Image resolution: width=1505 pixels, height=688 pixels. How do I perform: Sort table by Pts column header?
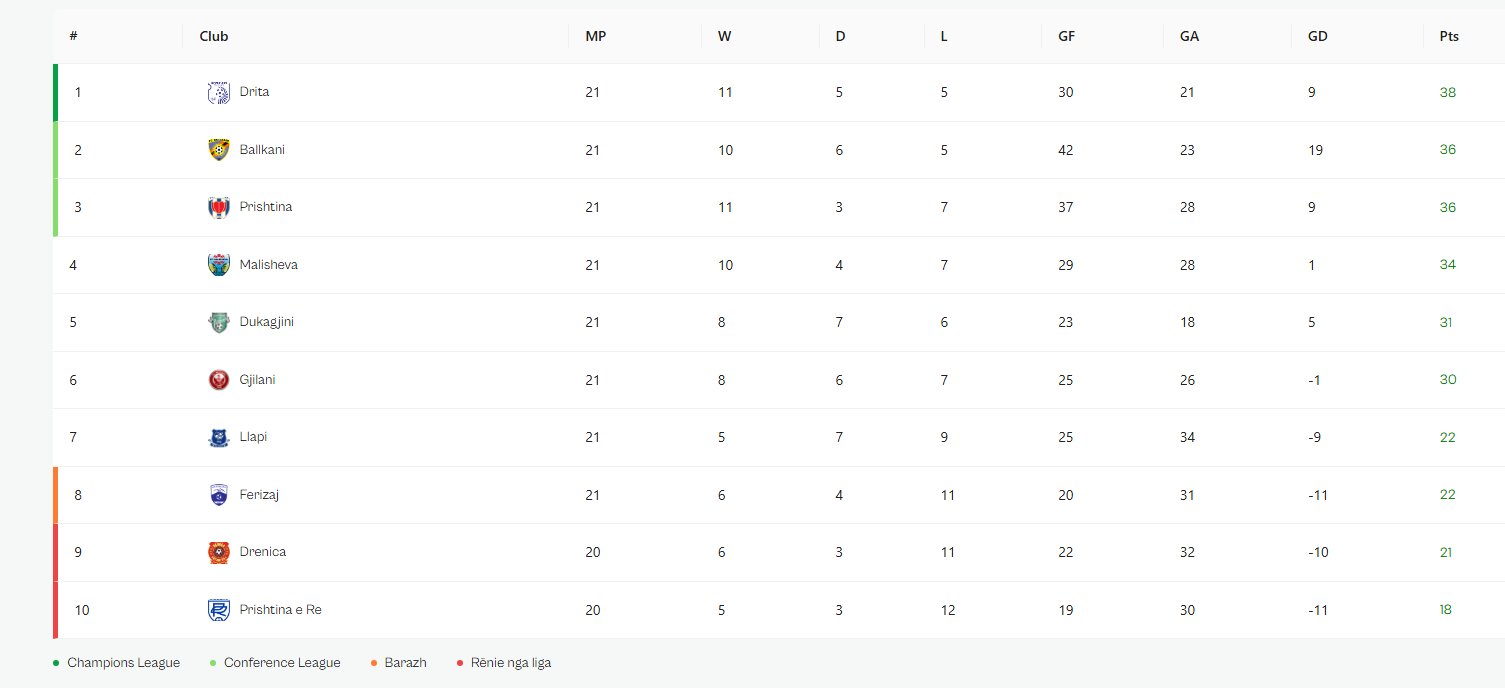[x=1449, y=36]
